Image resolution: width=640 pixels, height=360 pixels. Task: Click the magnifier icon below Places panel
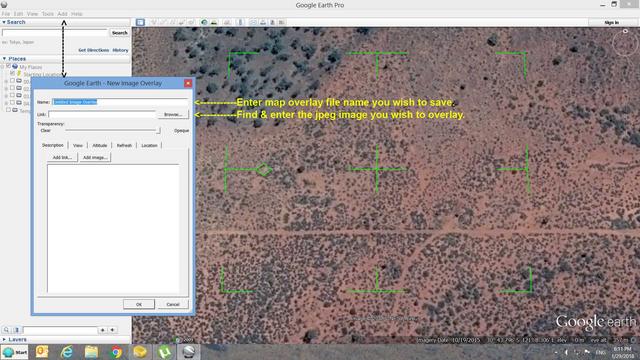coord(7,330)
